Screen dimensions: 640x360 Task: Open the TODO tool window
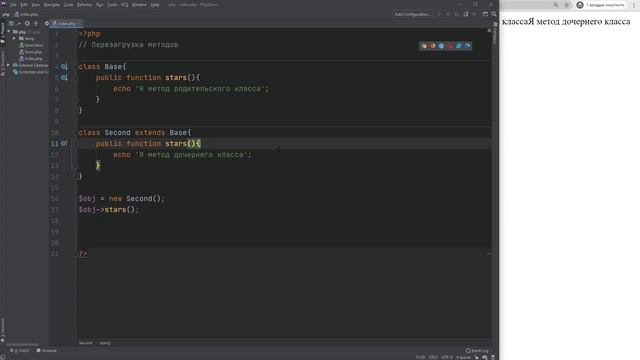[x=20, y=351]
